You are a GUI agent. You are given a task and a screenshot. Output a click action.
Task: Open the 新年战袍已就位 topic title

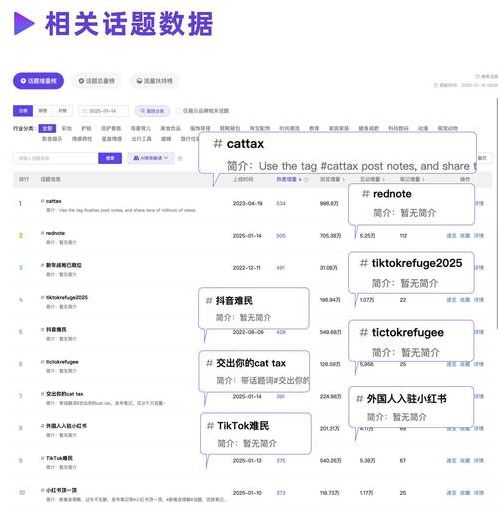(64, 265)
